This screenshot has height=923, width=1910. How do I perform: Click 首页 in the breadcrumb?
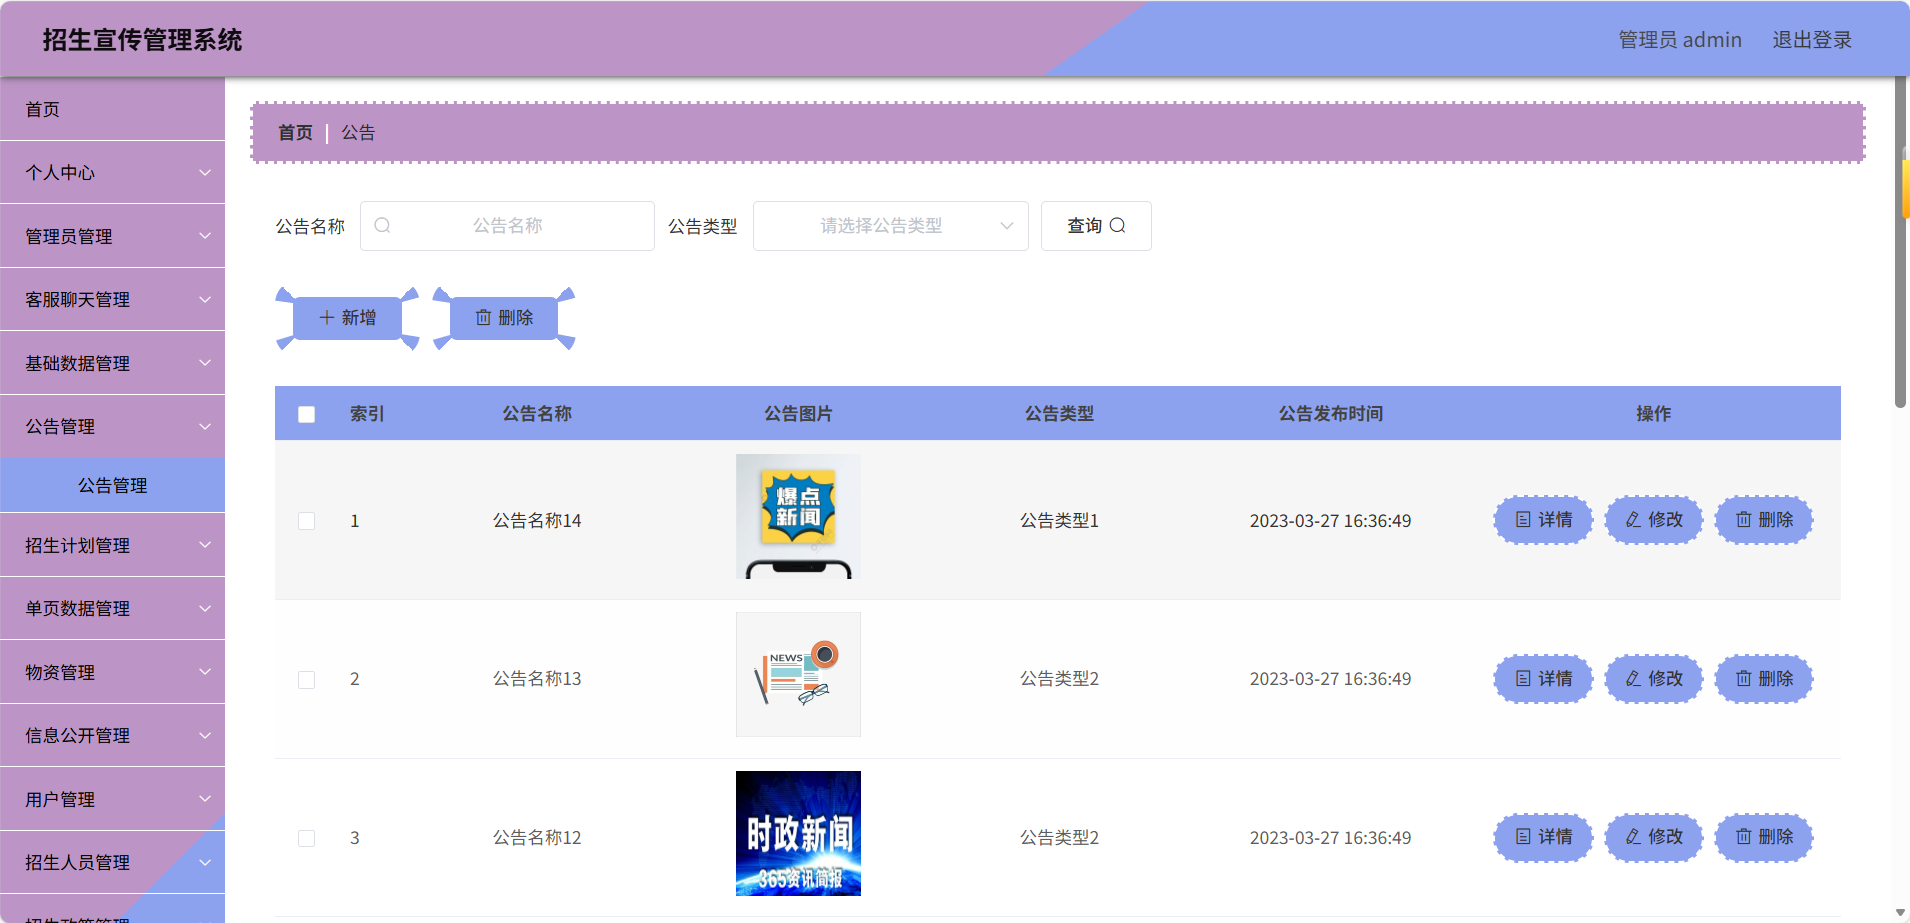coord(295,132)
